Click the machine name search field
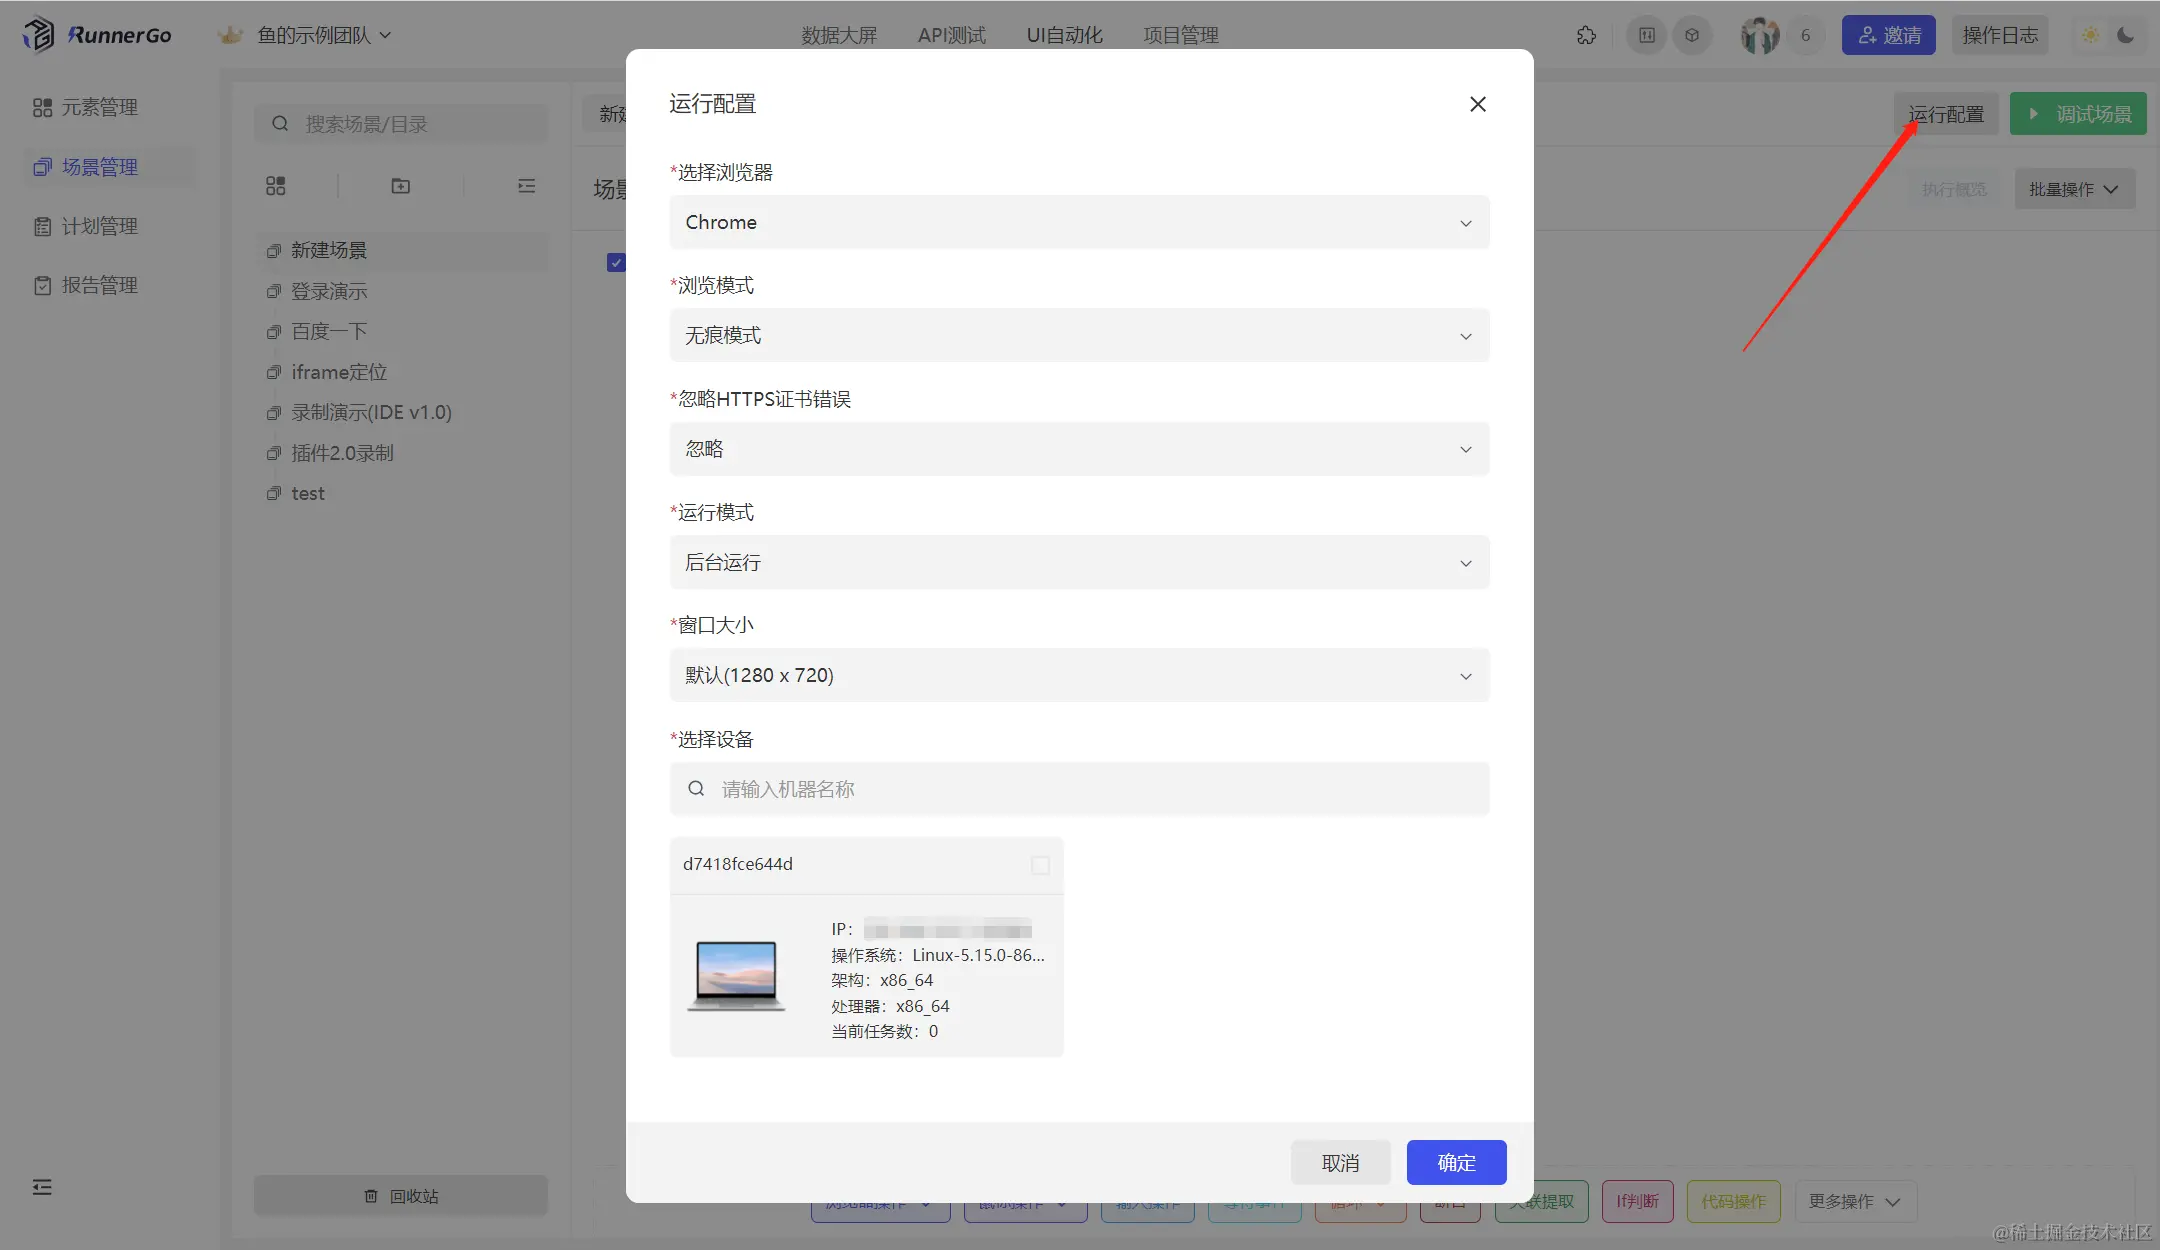 (x=1079, y=789)
